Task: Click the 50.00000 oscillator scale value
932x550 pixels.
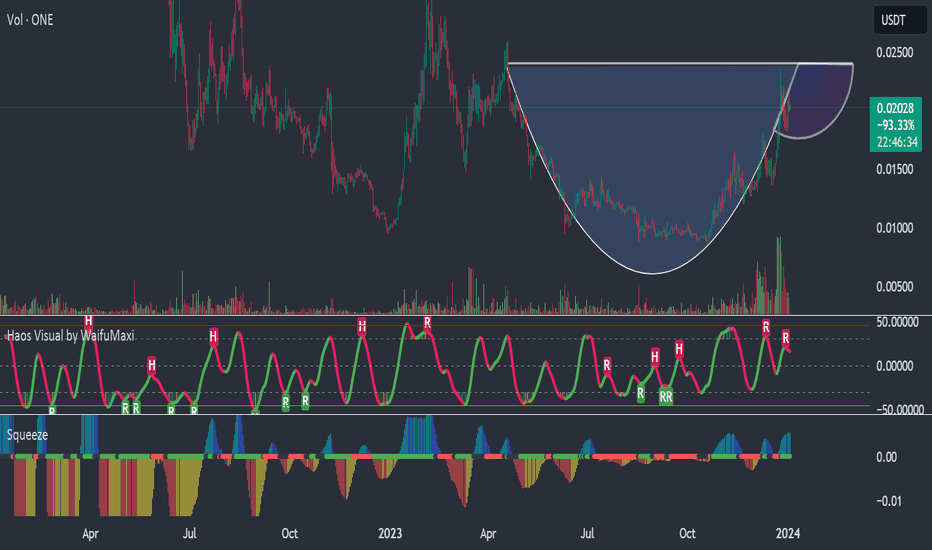Action: [x=897, y=322]
